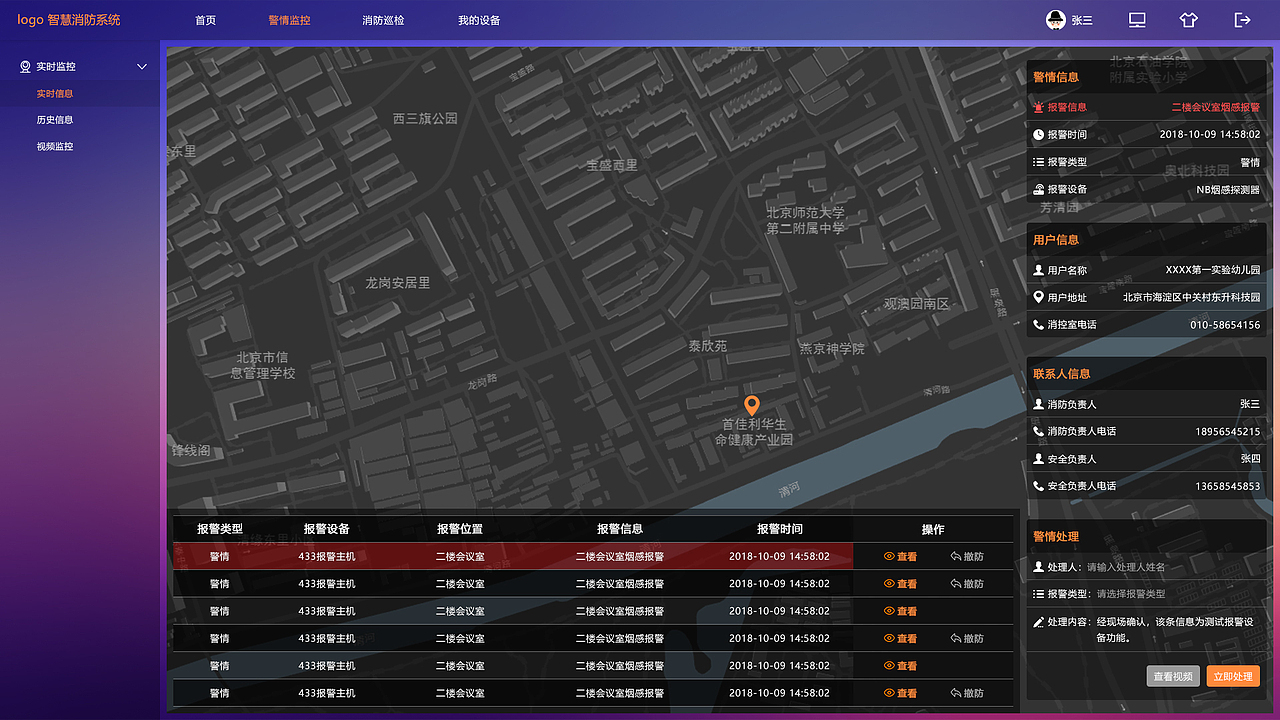Screen dimensions: 1280x720
Task: Click the NB烟感探测器 device value
Action: click(1229, 189)
